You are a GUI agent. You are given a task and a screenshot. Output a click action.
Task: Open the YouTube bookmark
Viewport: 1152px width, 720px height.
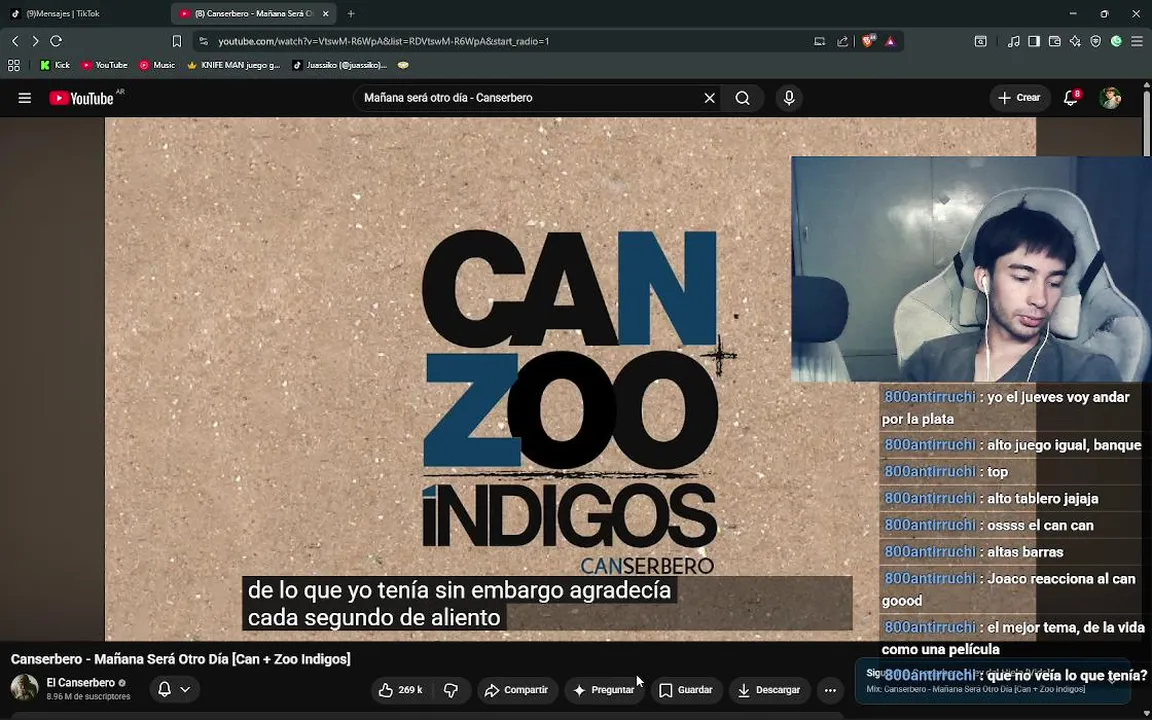click(x=104, y=65)
